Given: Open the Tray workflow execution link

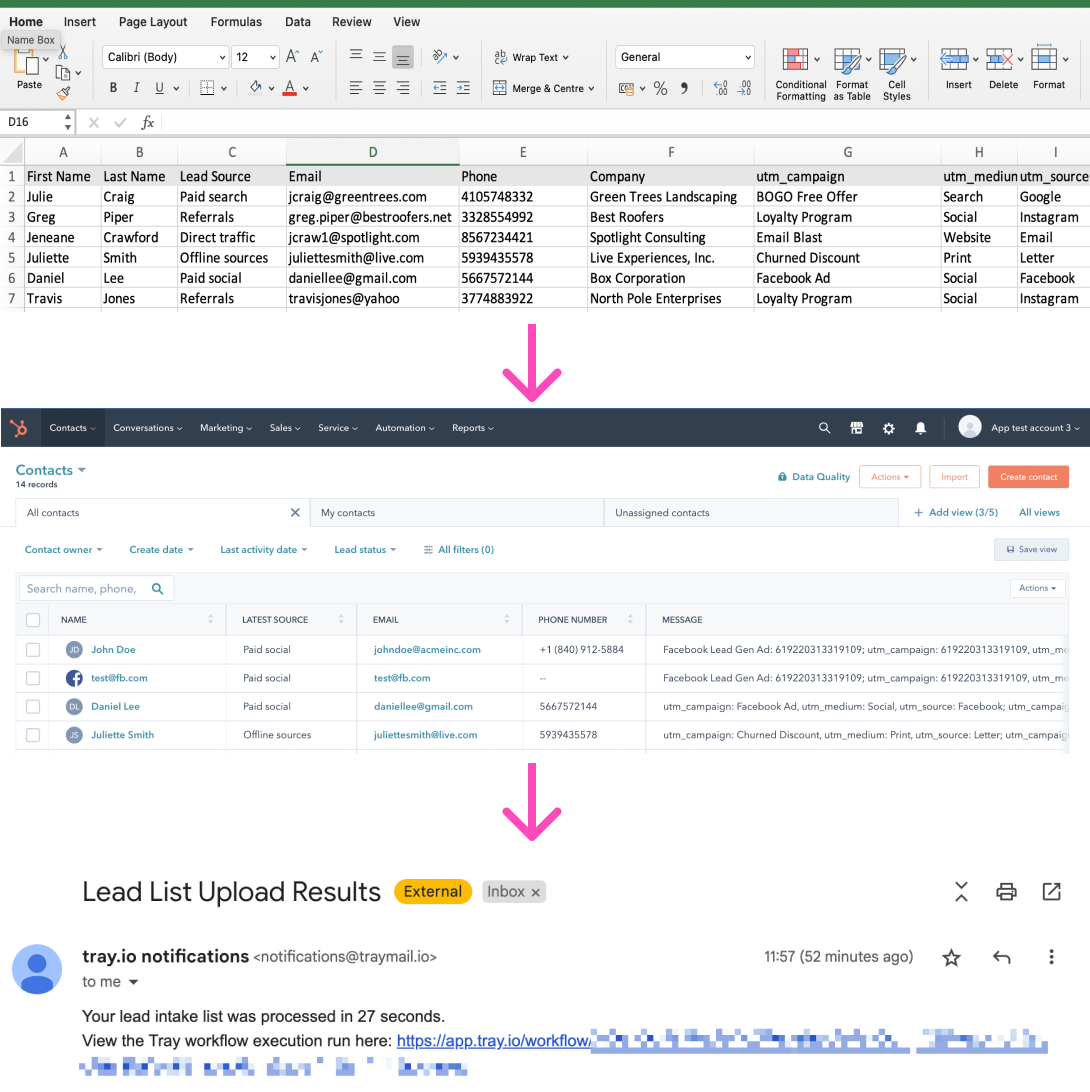Looking at the screenshot, I should click(494, 1041).
